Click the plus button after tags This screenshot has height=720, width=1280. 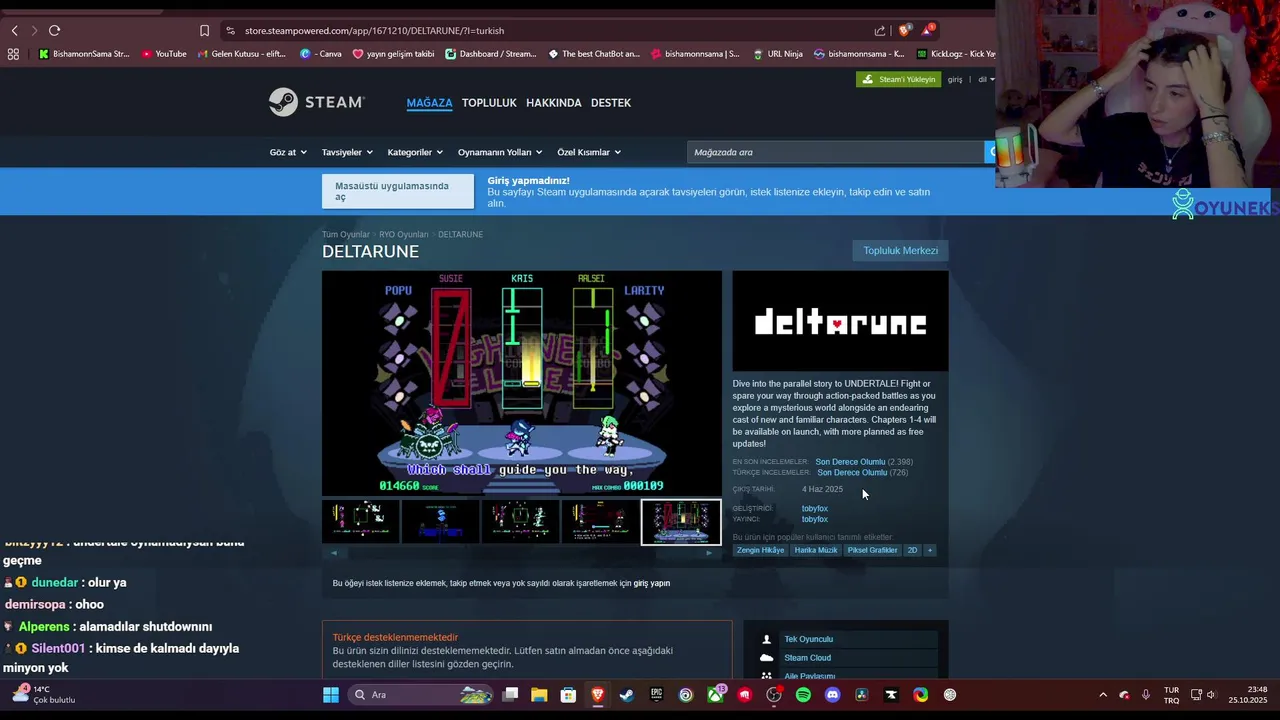coord(930,550)
